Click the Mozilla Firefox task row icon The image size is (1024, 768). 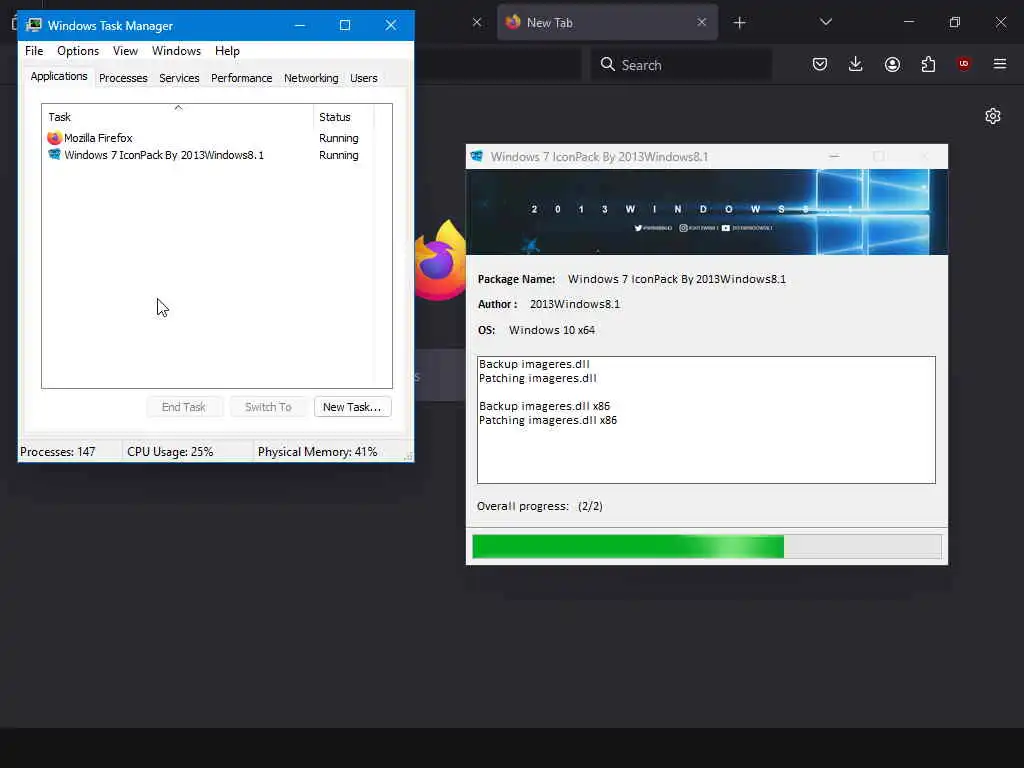[54, 138]
